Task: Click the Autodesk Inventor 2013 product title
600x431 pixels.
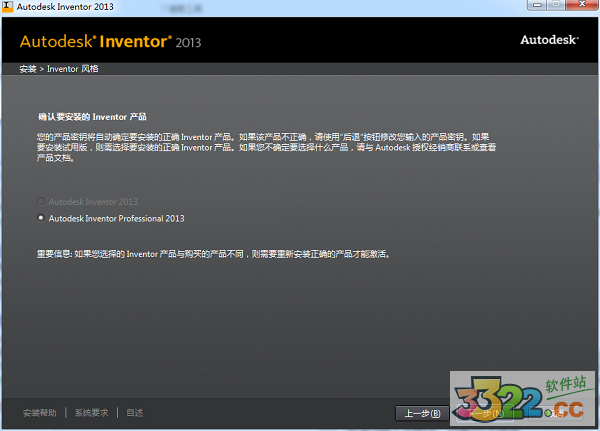Action: [x=110, y=42]
